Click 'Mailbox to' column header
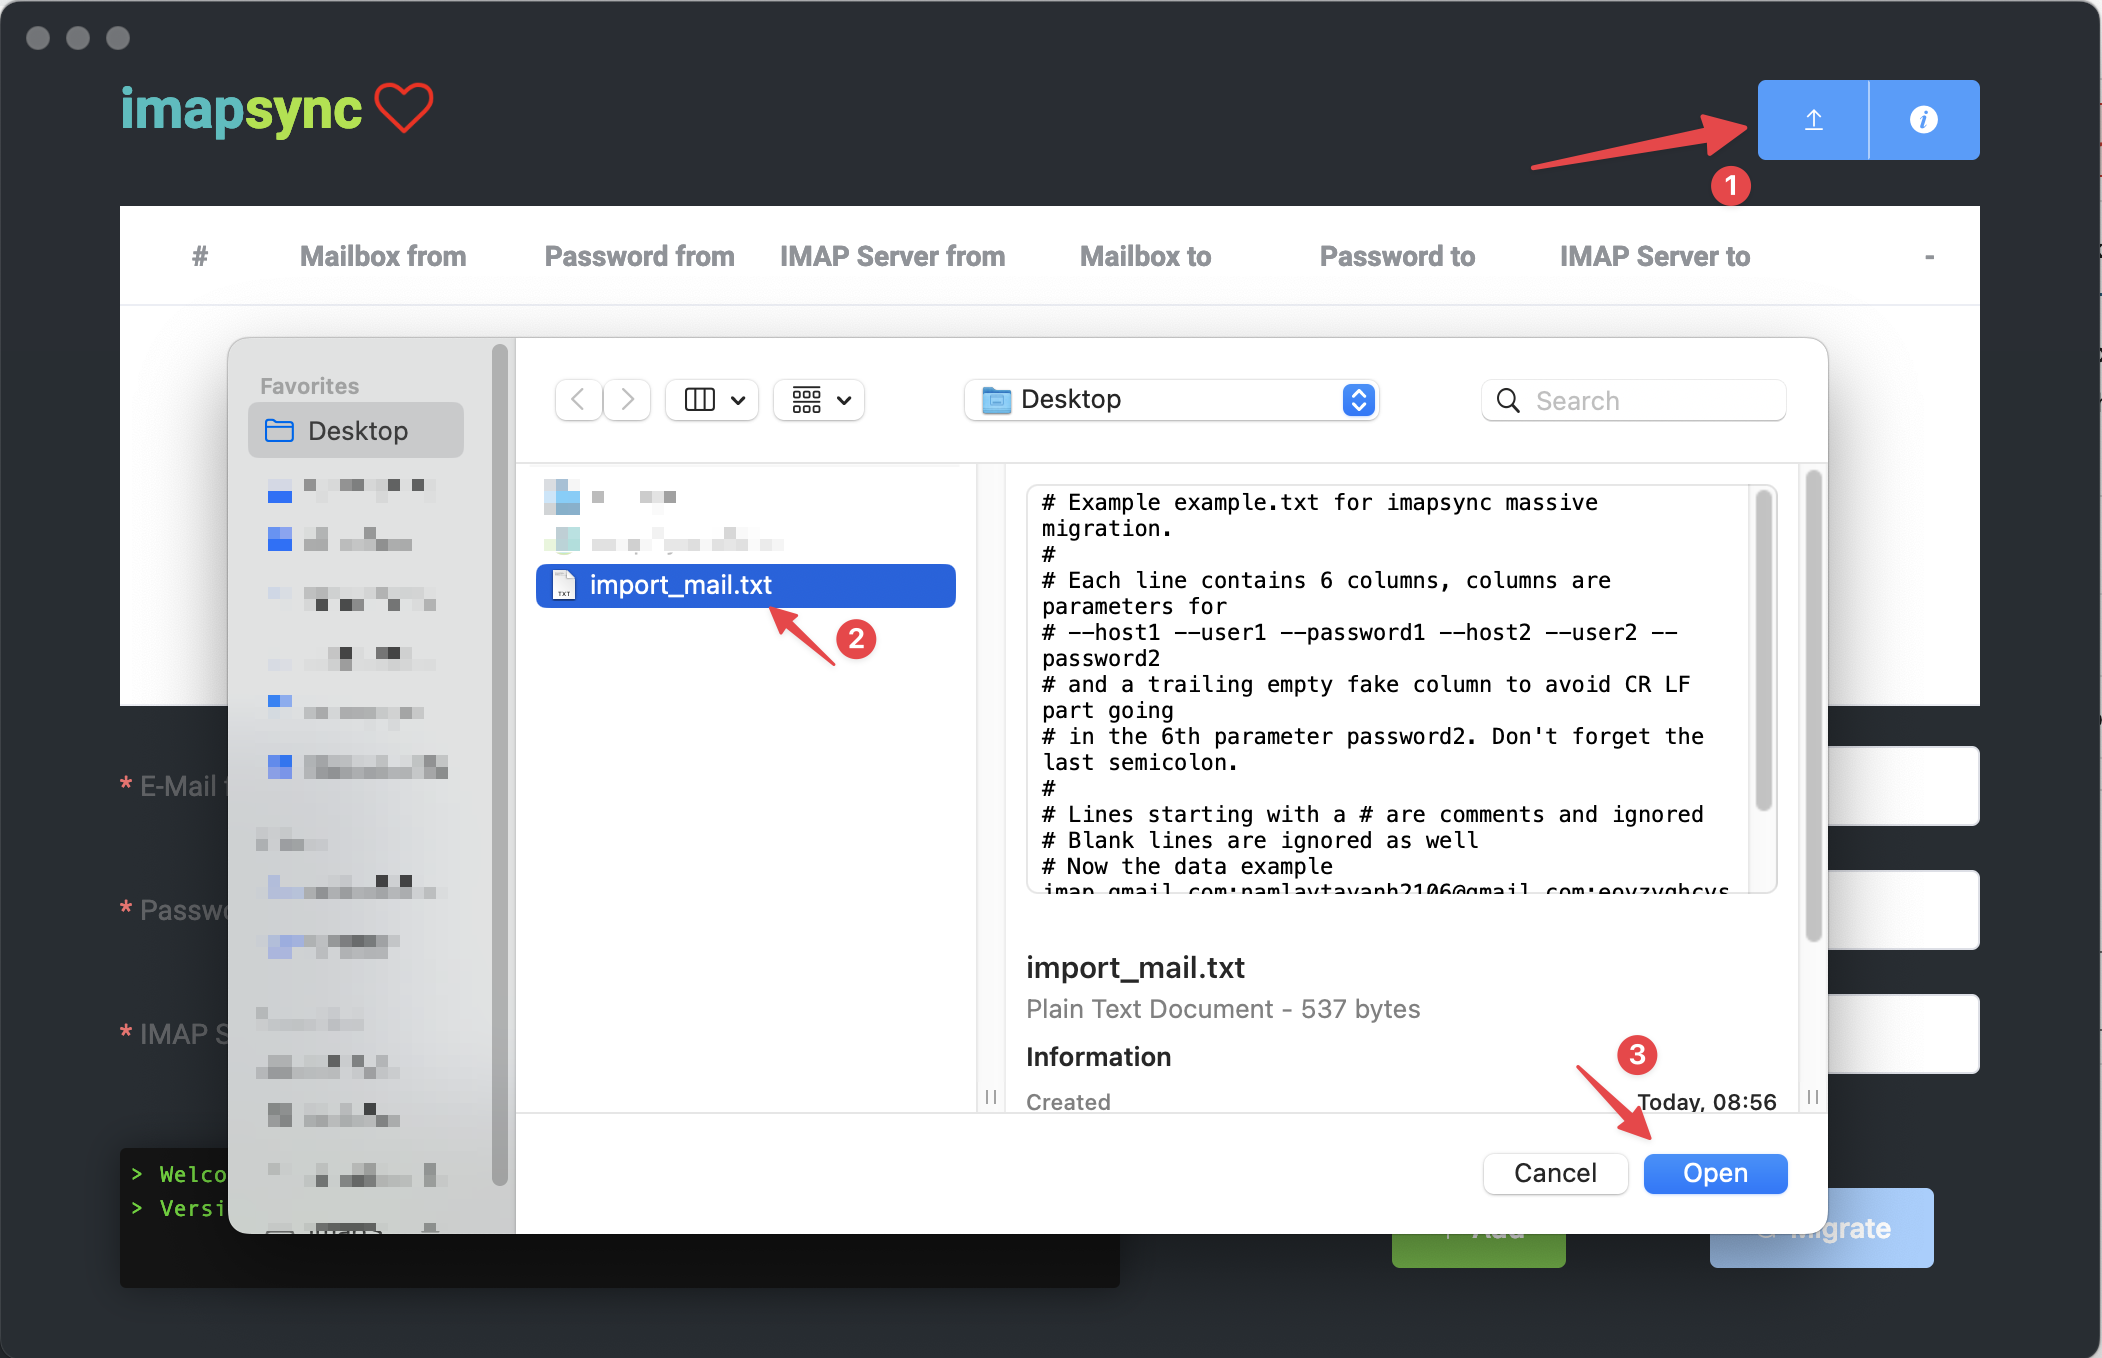 click(1146, 257)
